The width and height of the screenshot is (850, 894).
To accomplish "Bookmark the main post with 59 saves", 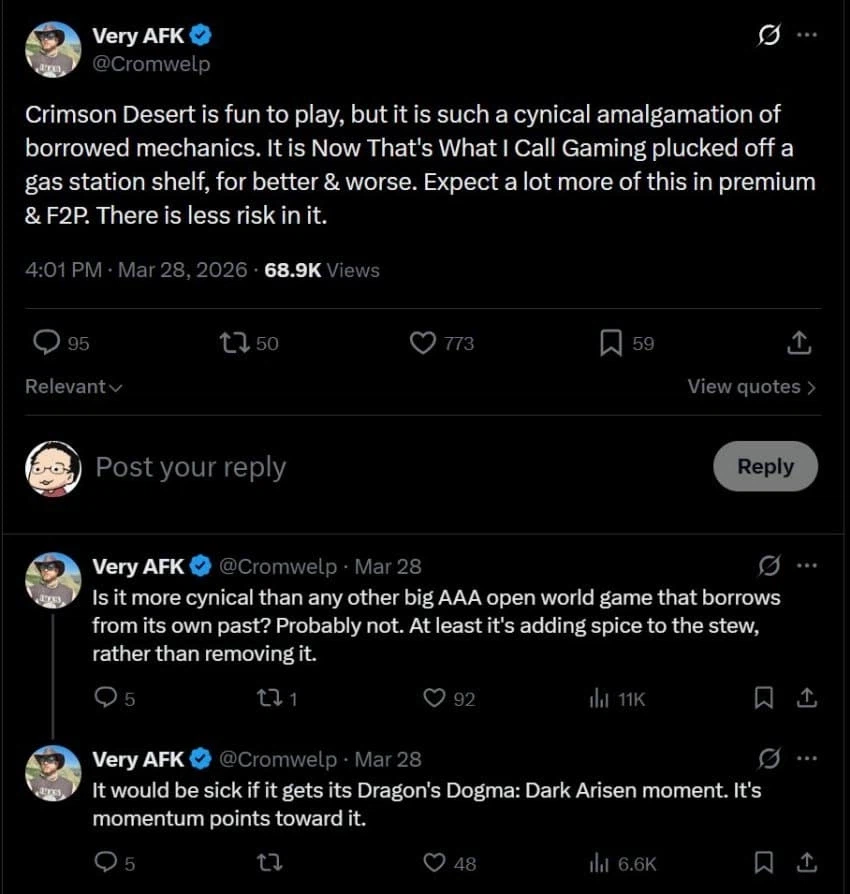I will [610, 343].
